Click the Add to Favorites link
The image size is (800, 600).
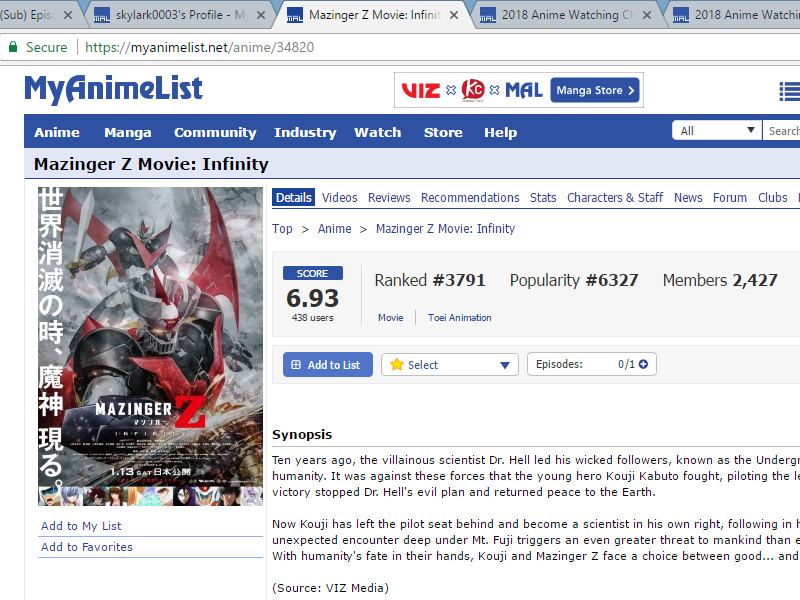tap(87, 547)
